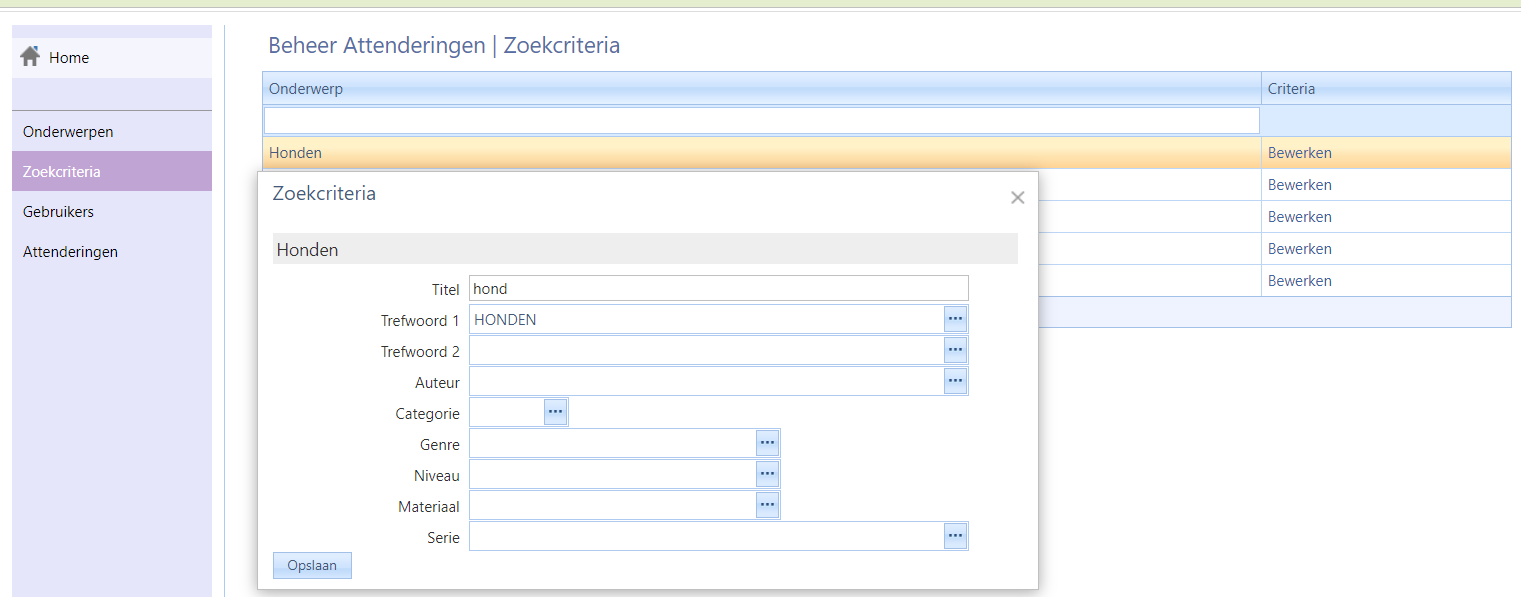Open lookup for Trefwoord 1 field

pyautogui.click(x=955, y=319)
